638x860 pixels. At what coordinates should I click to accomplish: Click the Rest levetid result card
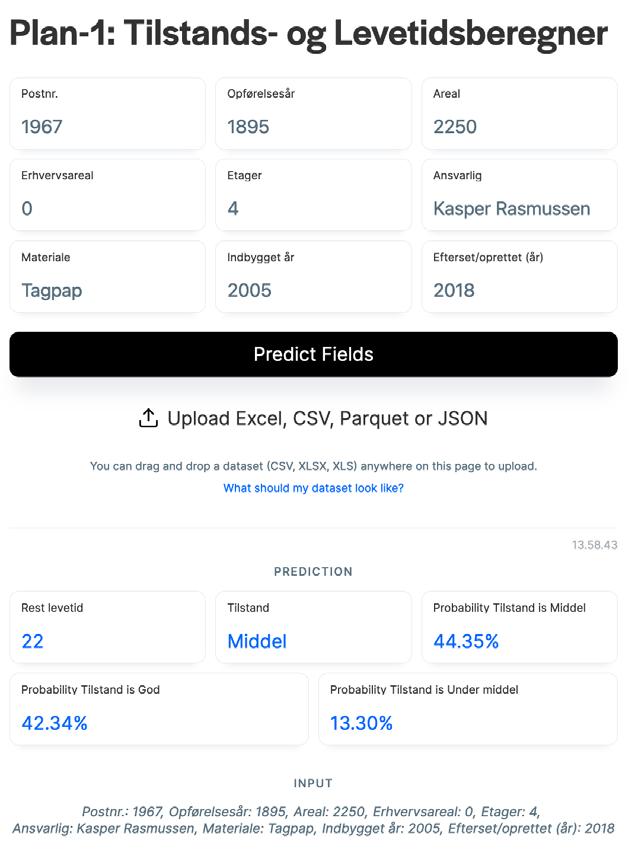pyautogui.click(x=108, y=627)
